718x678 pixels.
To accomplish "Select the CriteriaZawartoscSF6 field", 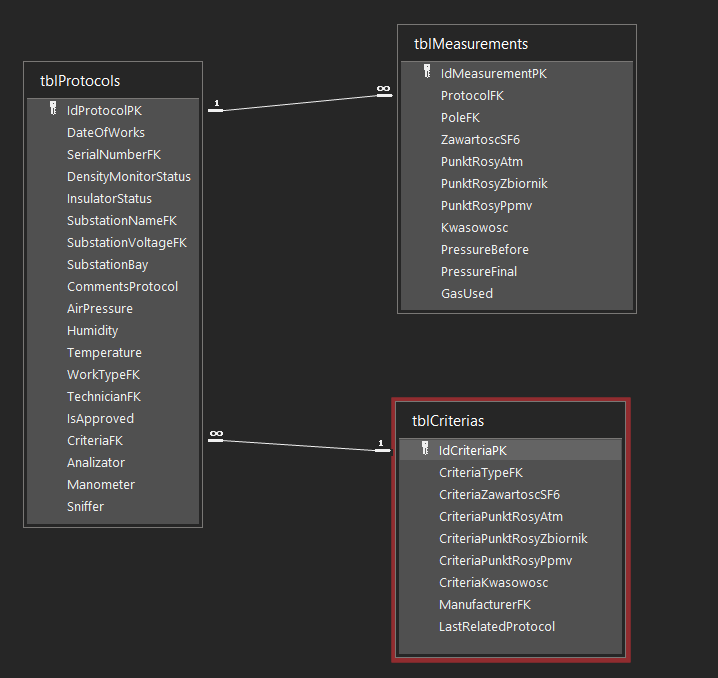I will tap(499, 494).
